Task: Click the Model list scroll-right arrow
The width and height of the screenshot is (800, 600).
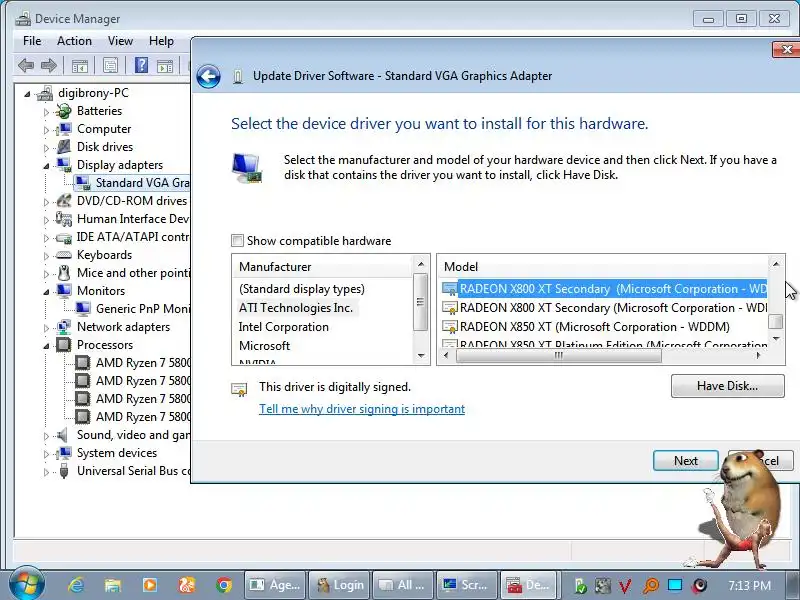Action: [759, 356]
